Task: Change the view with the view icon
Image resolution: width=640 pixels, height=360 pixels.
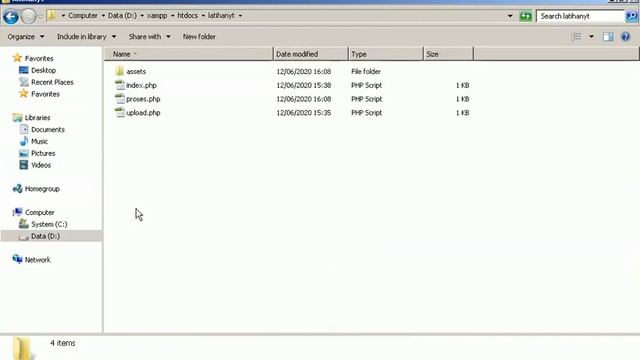Action: (x=576, y=37)
